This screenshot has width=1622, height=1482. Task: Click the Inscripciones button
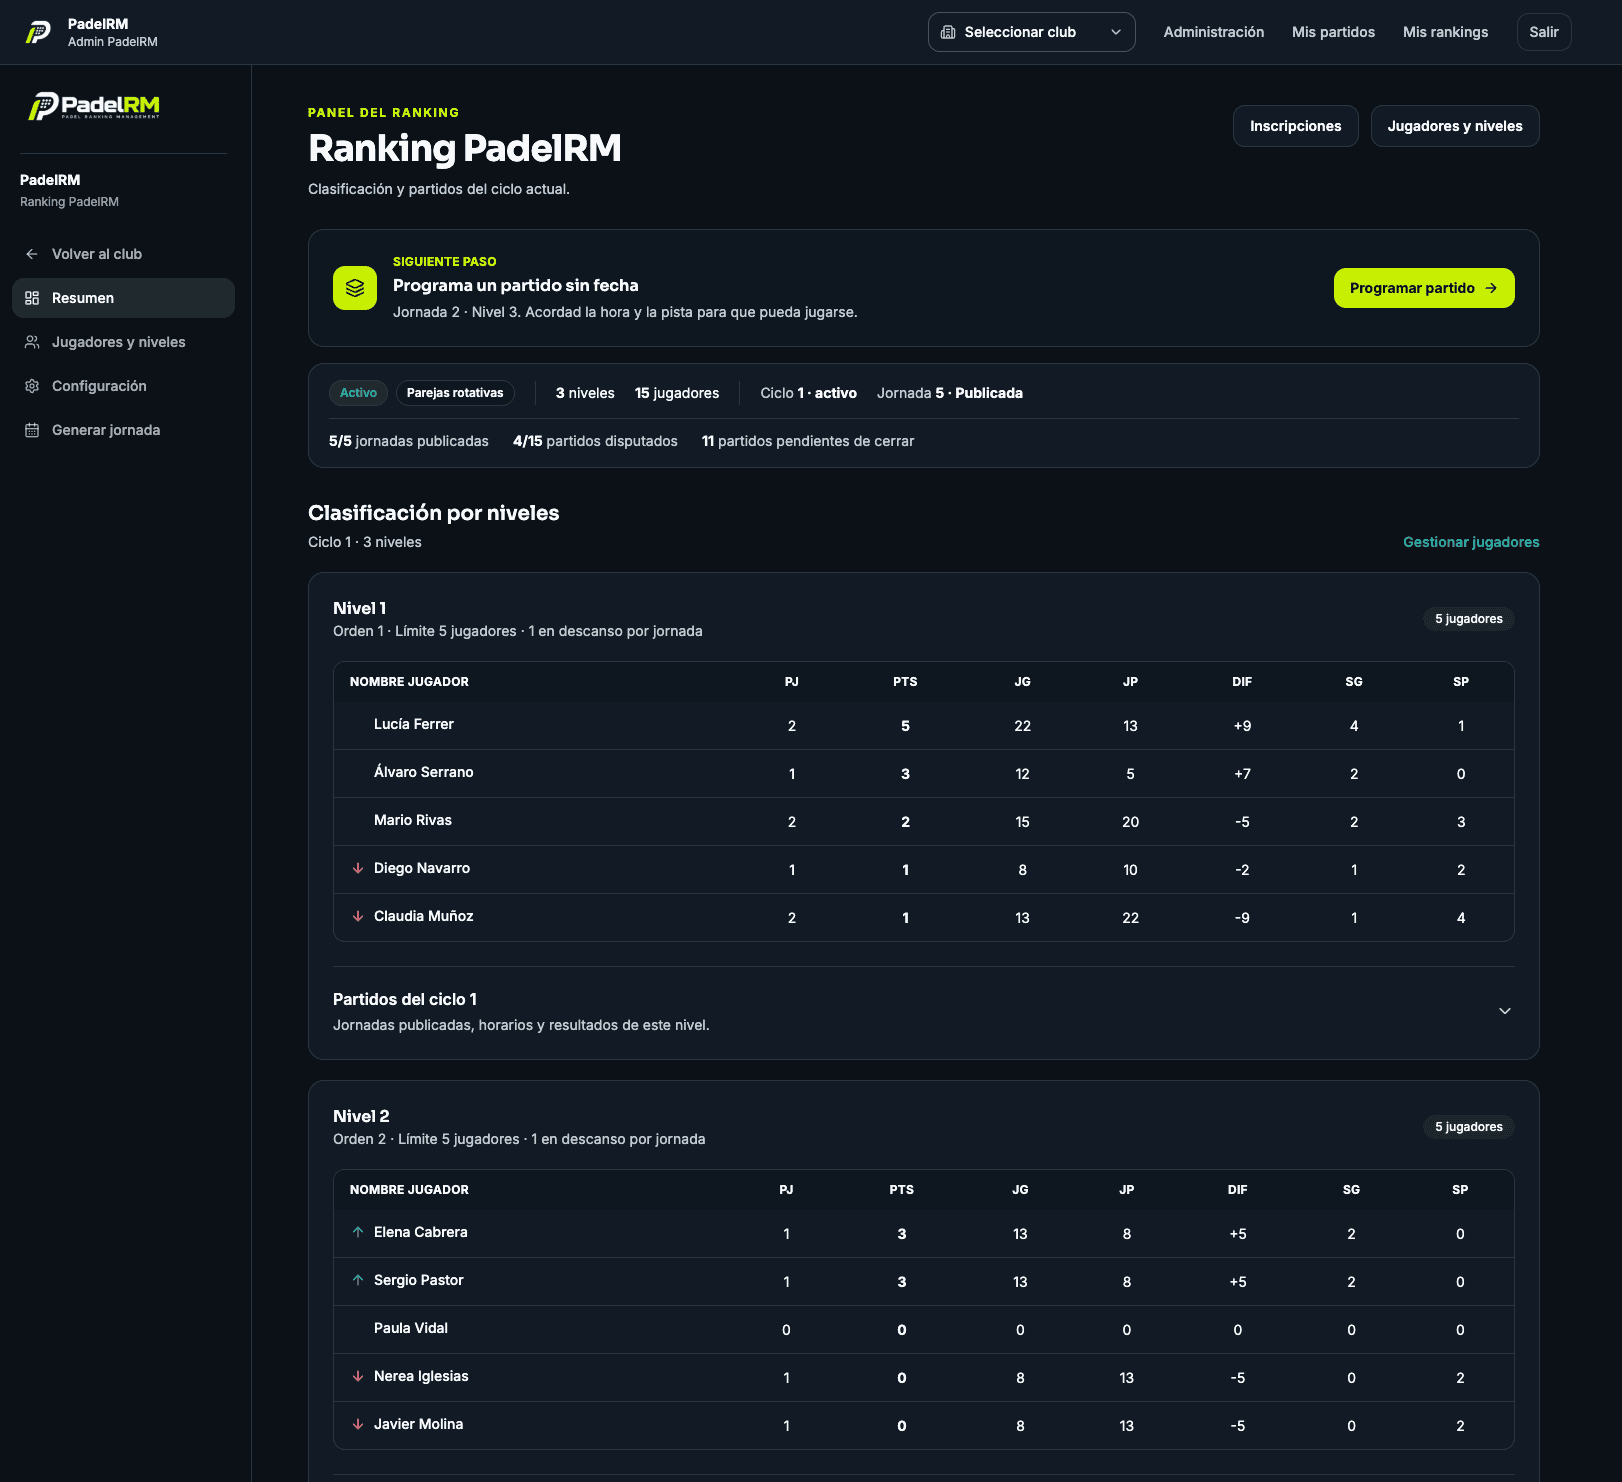[1295, 126]
